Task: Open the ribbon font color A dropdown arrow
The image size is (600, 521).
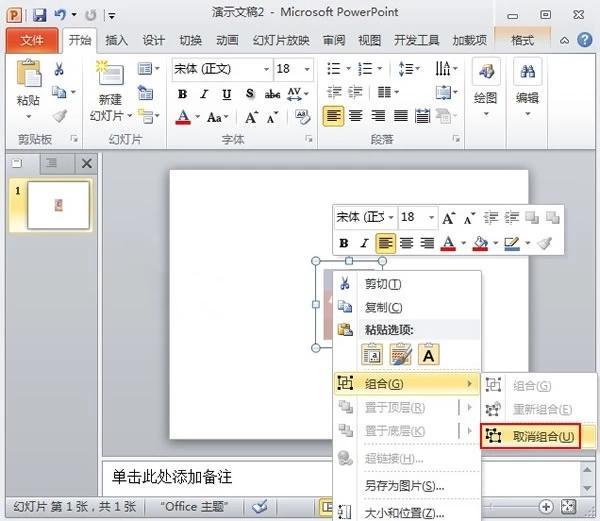Action: 198,117
